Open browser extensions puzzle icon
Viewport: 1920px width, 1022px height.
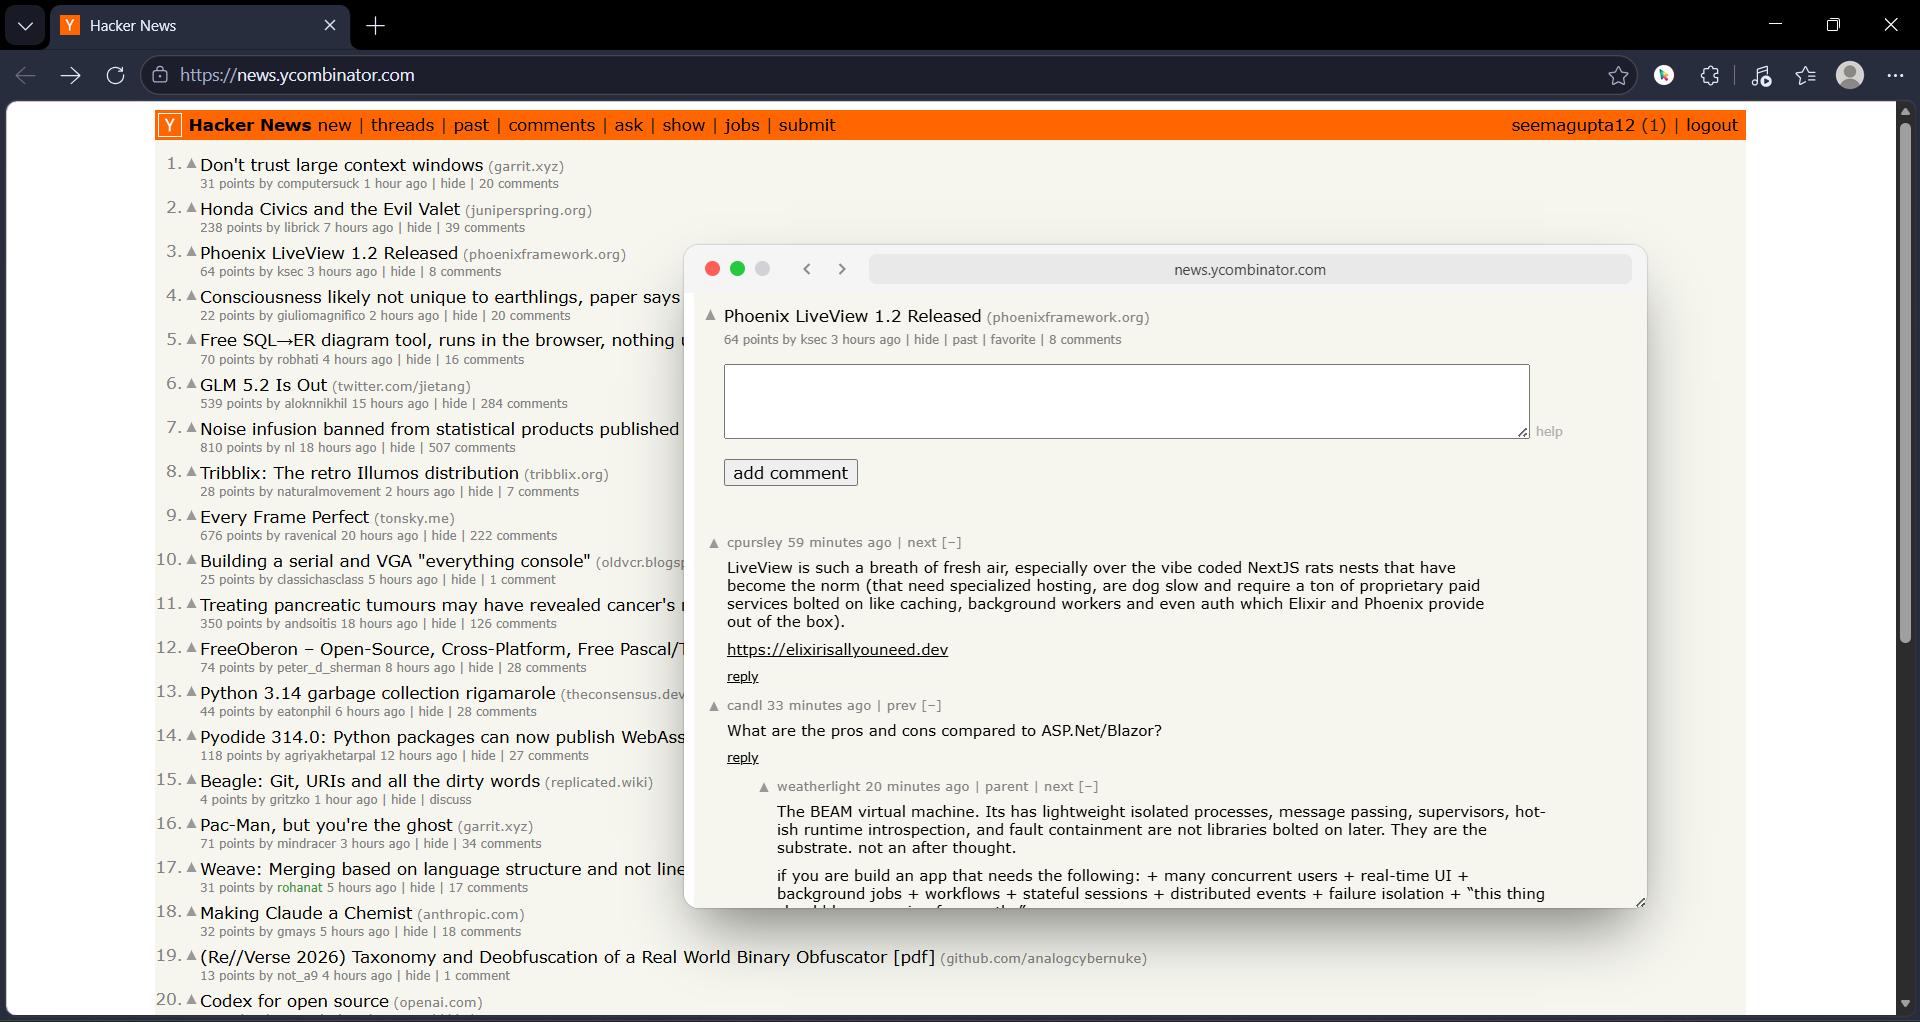(x=1710, y=75)
